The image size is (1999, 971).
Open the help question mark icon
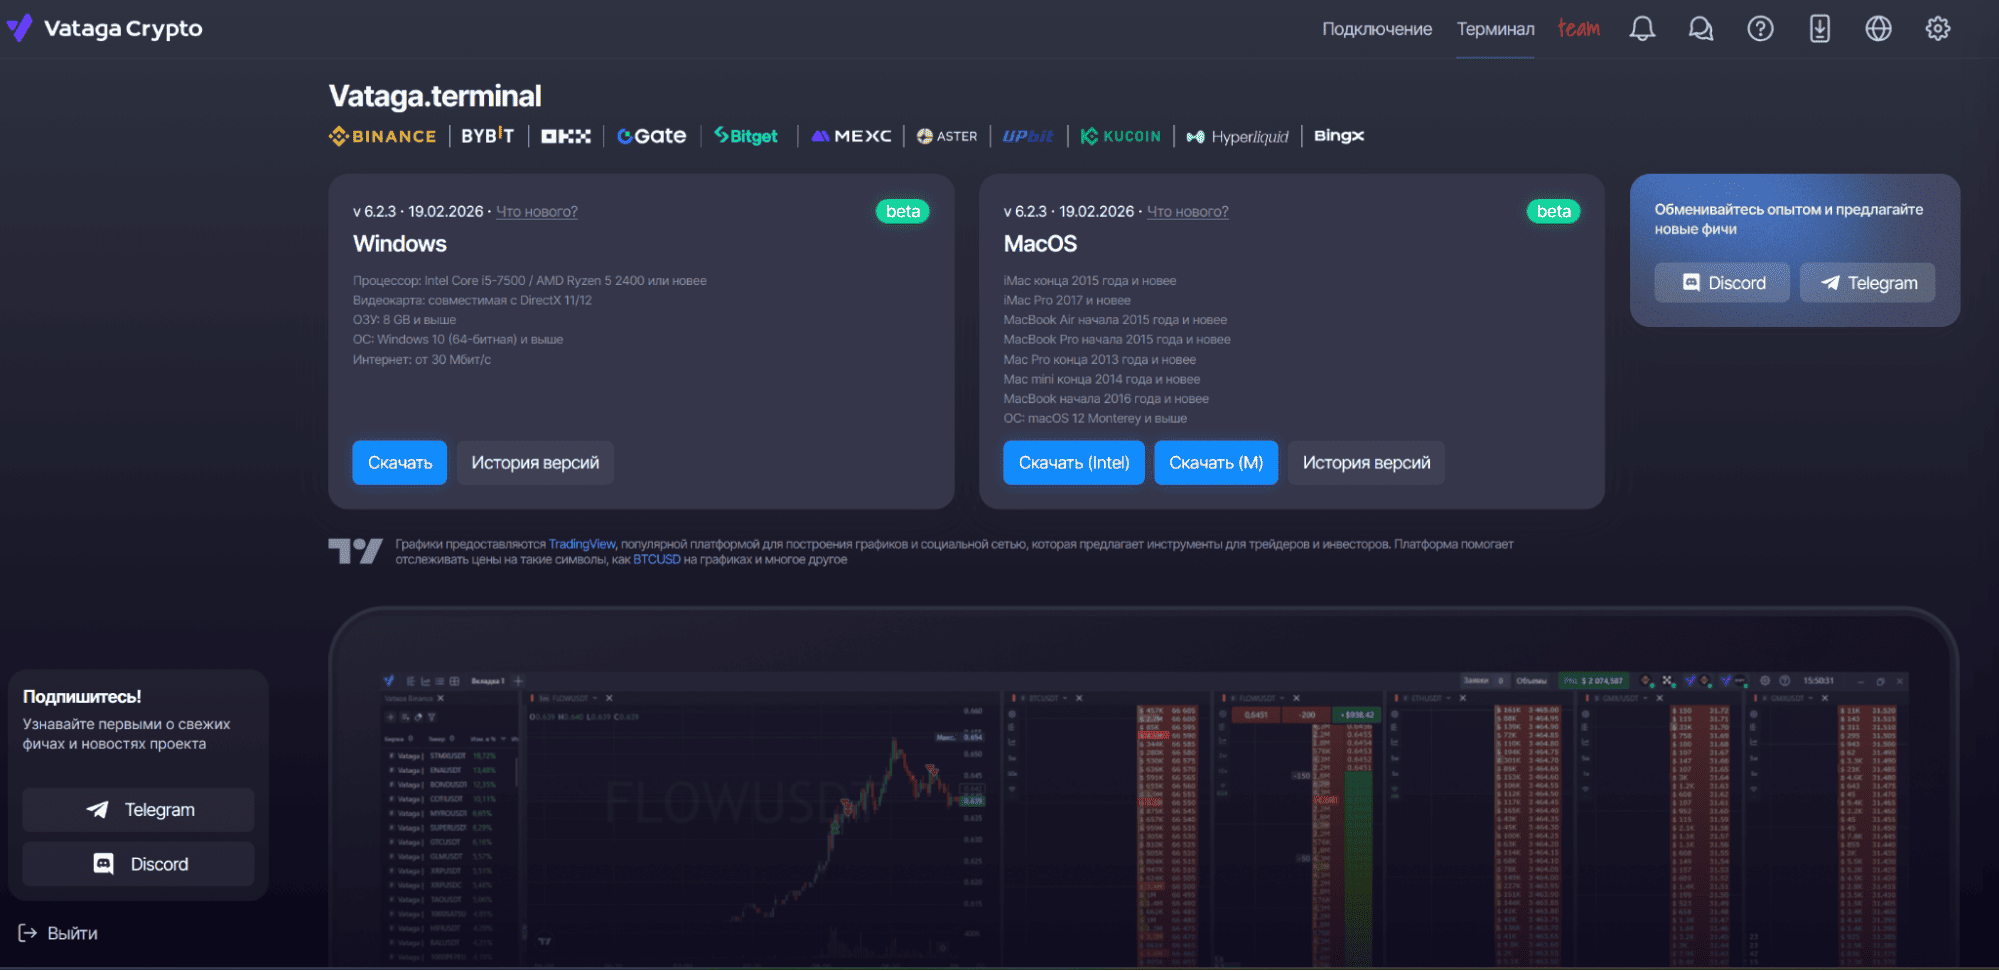(x=1760, y=29)
